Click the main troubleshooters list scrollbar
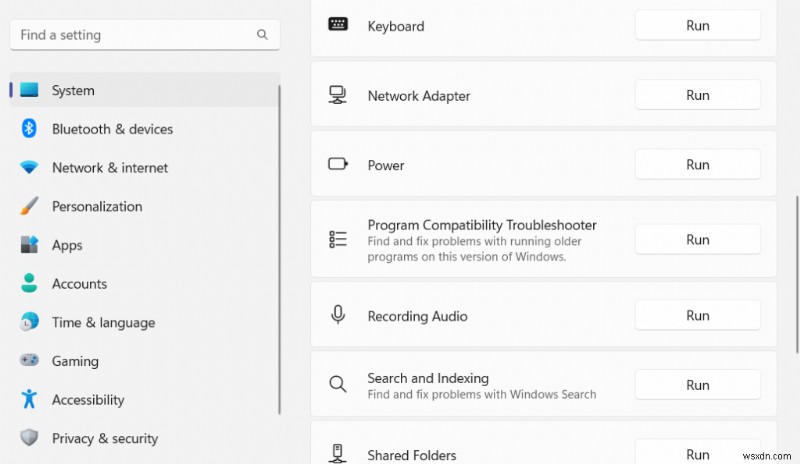 797,274
